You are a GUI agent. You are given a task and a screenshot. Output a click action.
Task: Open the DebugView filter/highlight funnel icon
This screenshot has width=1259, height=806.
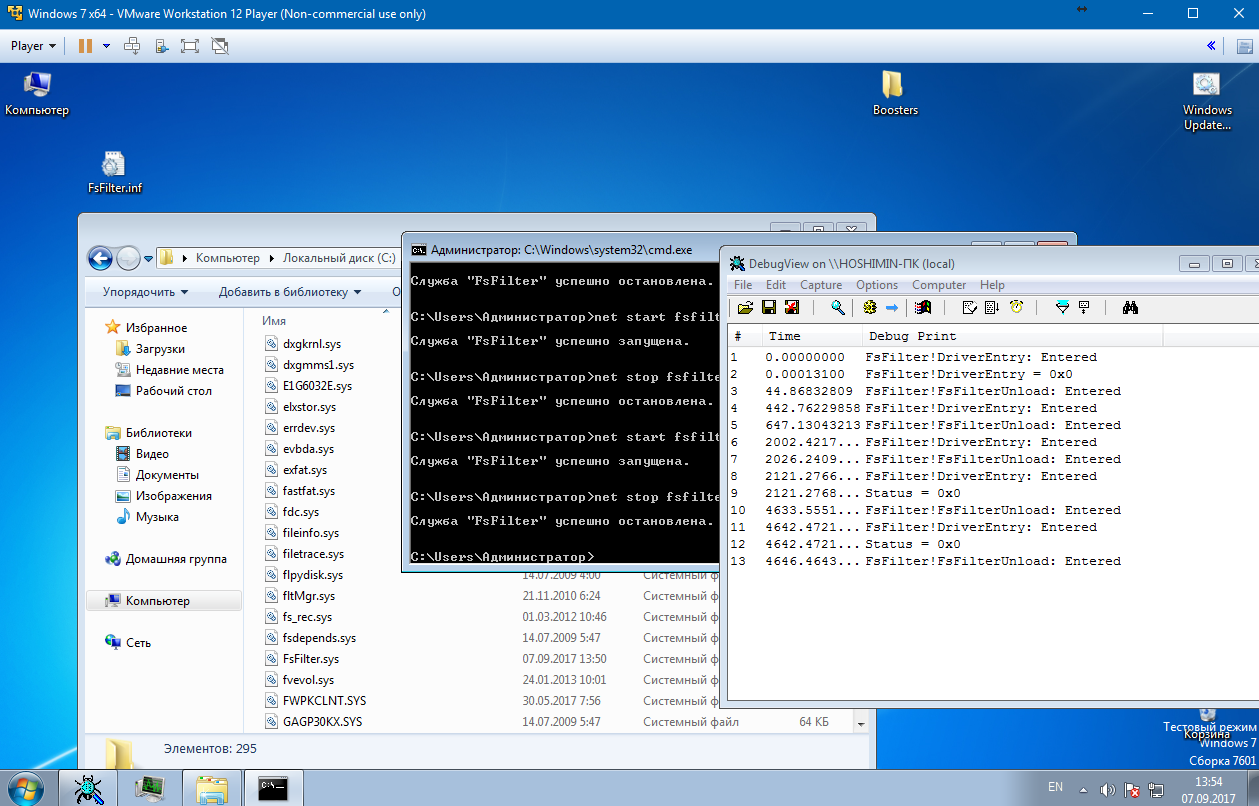point(1063,308)
